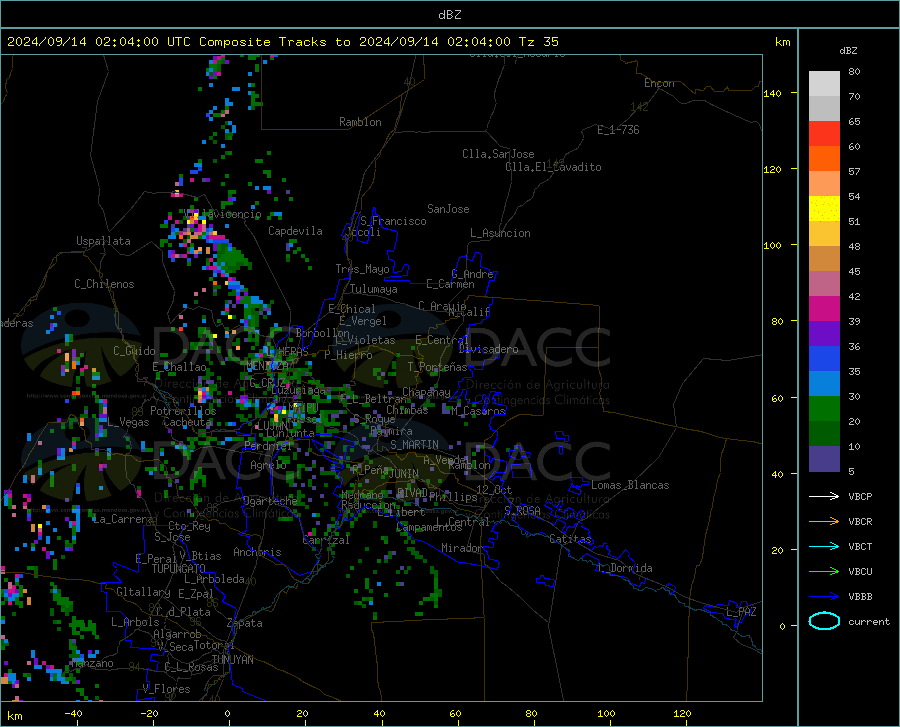The width and height of the screenshot is (900, 727).
Task: Click the Manzano map label
Action: (x=92, y=663)
